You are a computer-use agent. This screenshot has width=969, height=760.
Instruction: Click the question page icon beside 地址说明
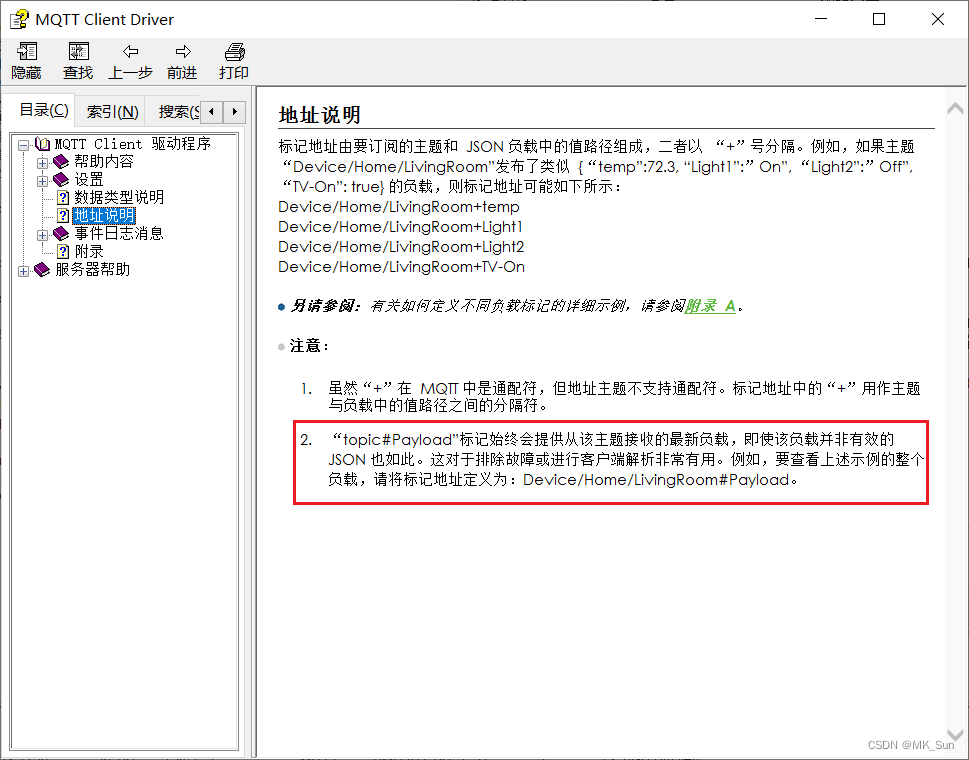(63, 216)
